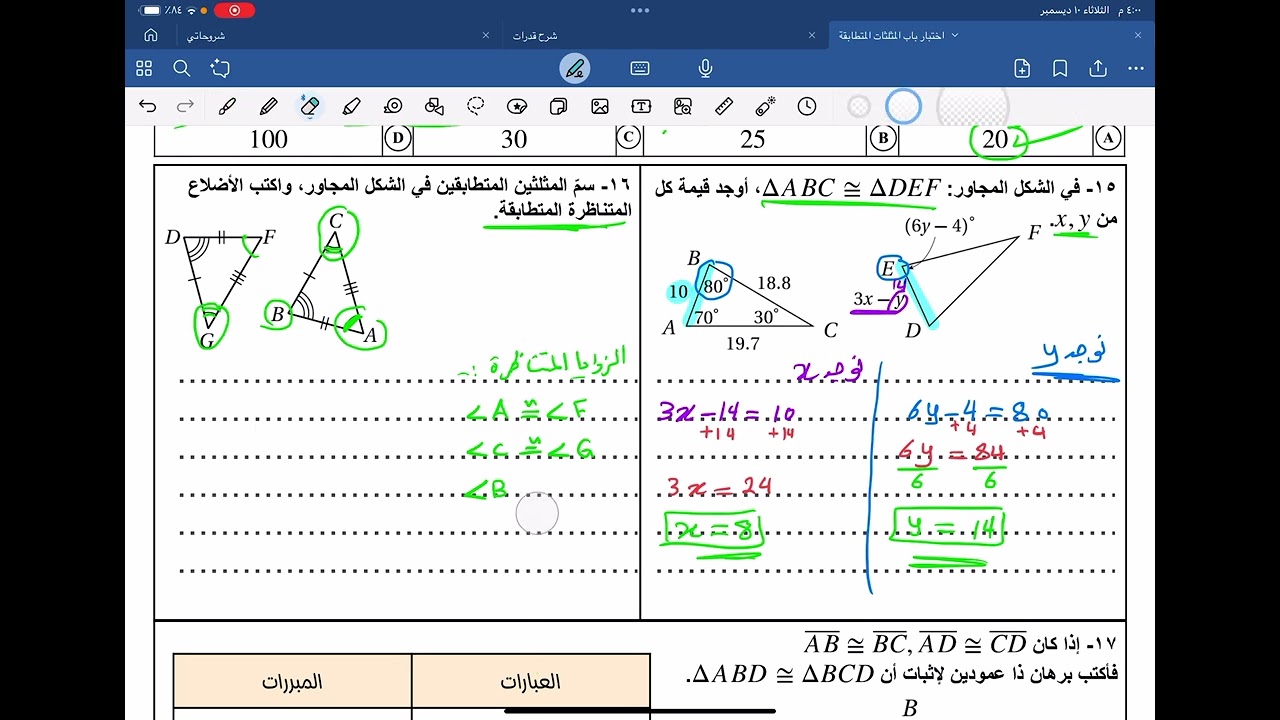
Task: Tap the answer choice 25
Action: (x=753, y=139)
